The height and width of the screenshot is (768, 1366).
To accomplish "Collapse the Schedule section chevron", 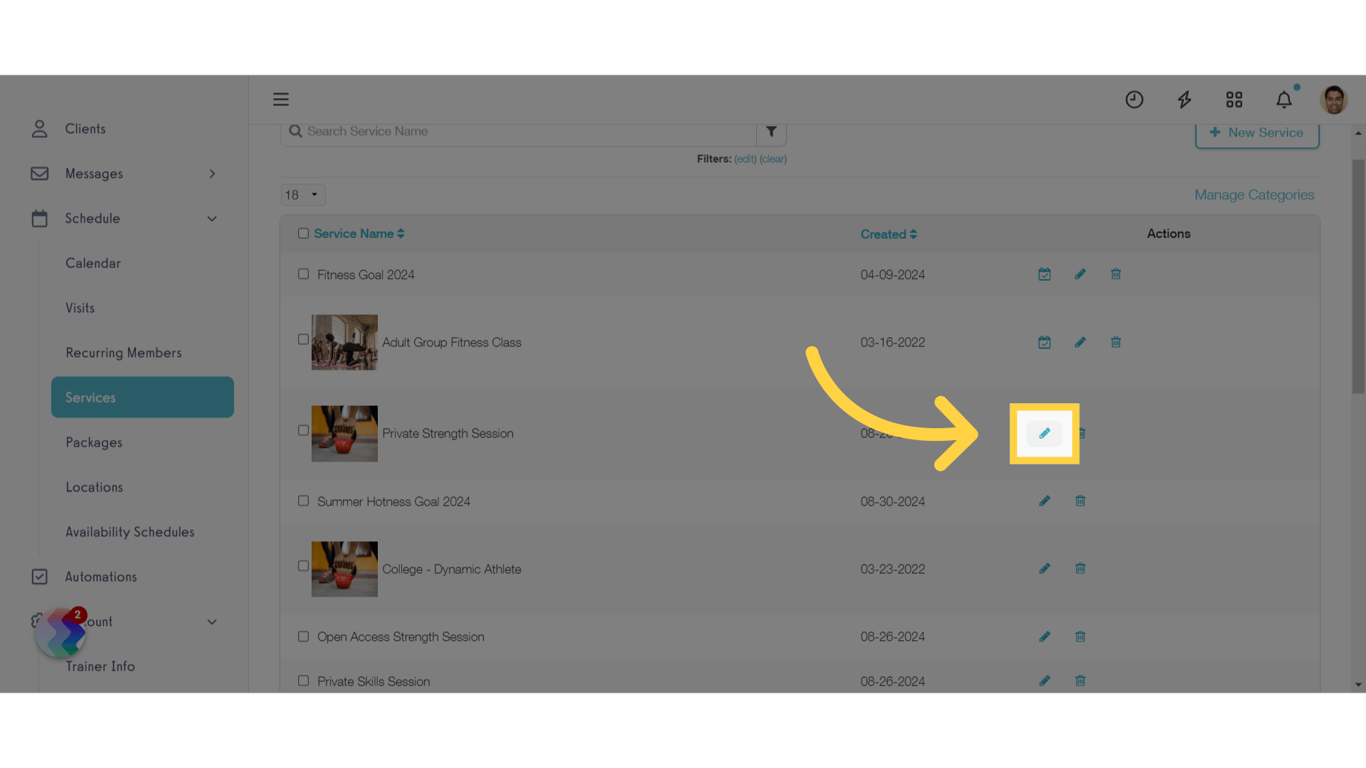I will (212, 219).
